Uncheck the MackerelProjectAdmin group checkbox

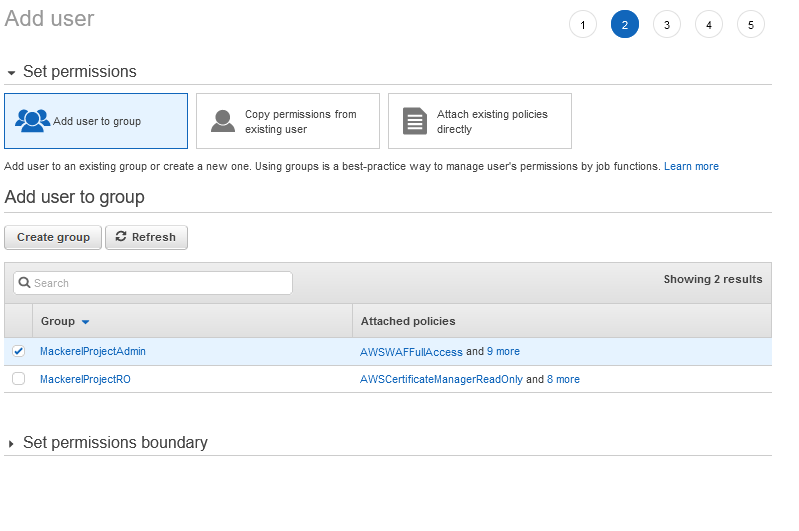18,351
